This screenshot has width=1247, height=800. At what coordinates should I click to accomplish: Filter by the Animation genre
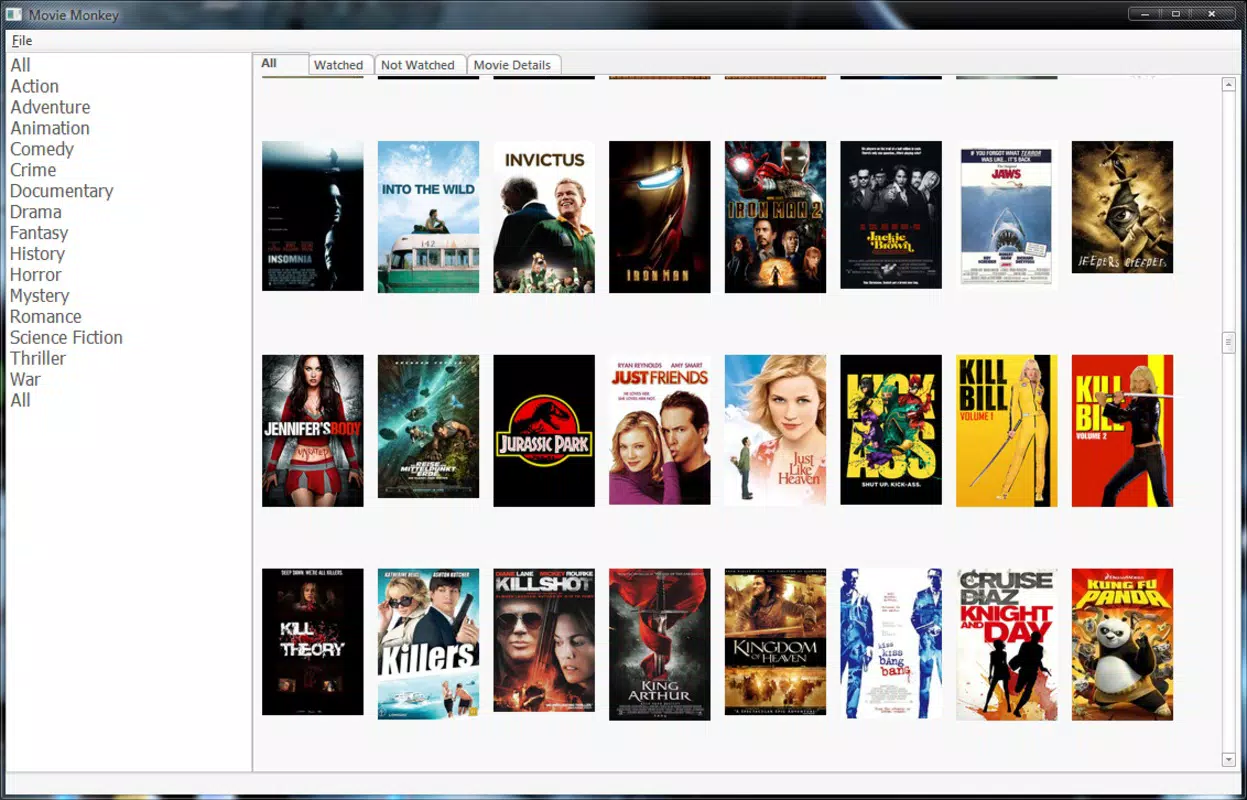point(50,128)
